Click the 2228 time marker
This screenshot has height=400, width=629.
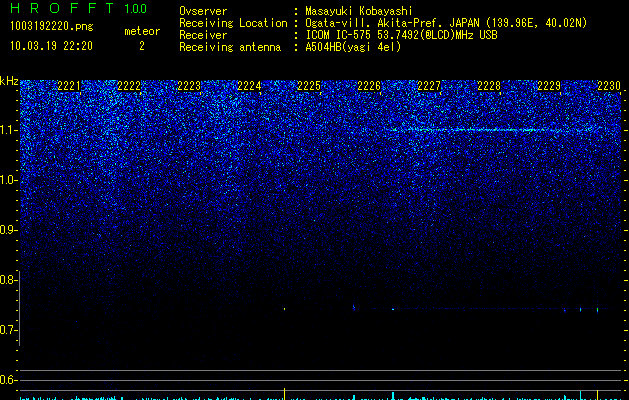click(x=489, y=86)
